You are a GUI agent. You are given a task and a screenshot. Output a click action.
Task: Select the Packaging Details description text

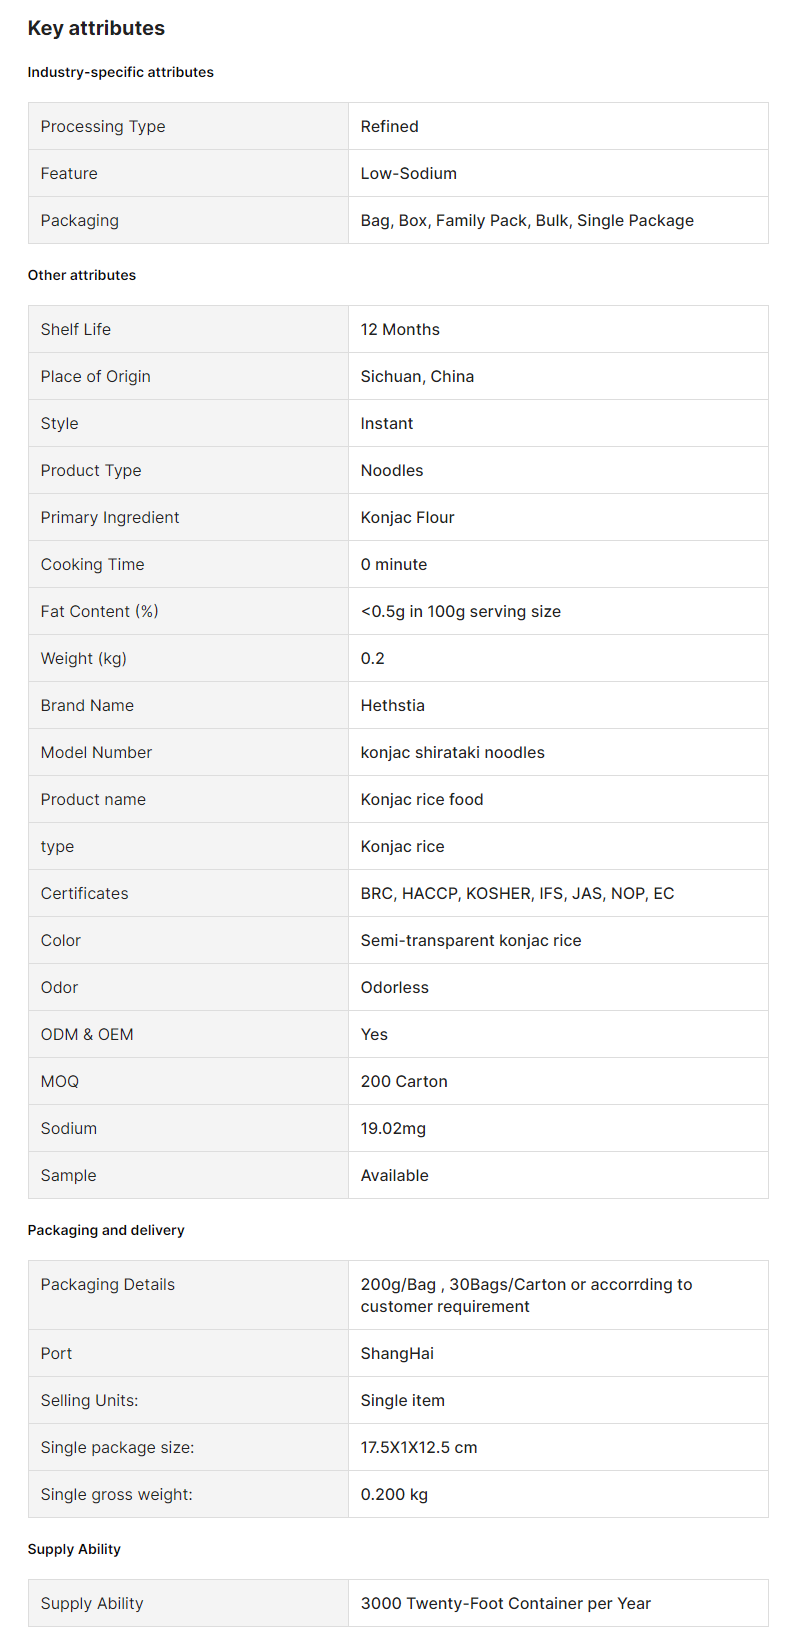coord(526,1295)
